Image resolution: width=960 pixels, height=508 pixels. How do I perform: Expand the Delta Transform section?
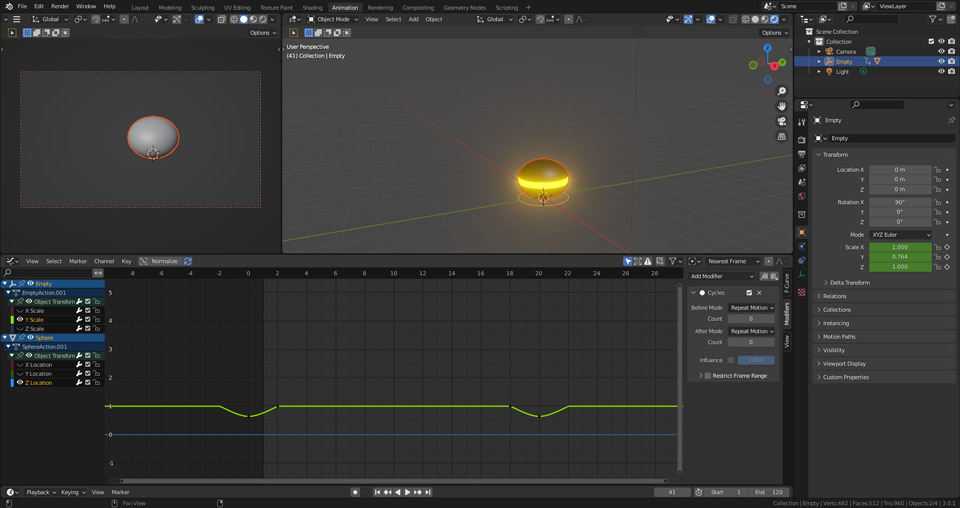click(x=849, y=283)
